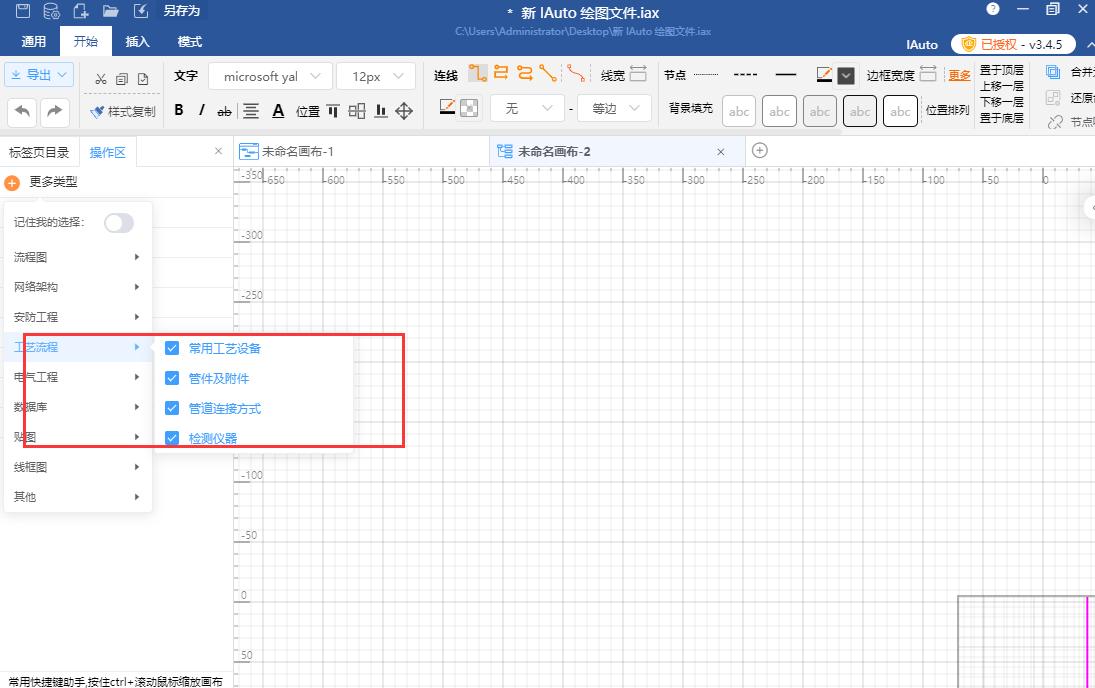Click the align-bottom position icon
This screenshot has height=688, width=1095.
(x=381, y=111)
